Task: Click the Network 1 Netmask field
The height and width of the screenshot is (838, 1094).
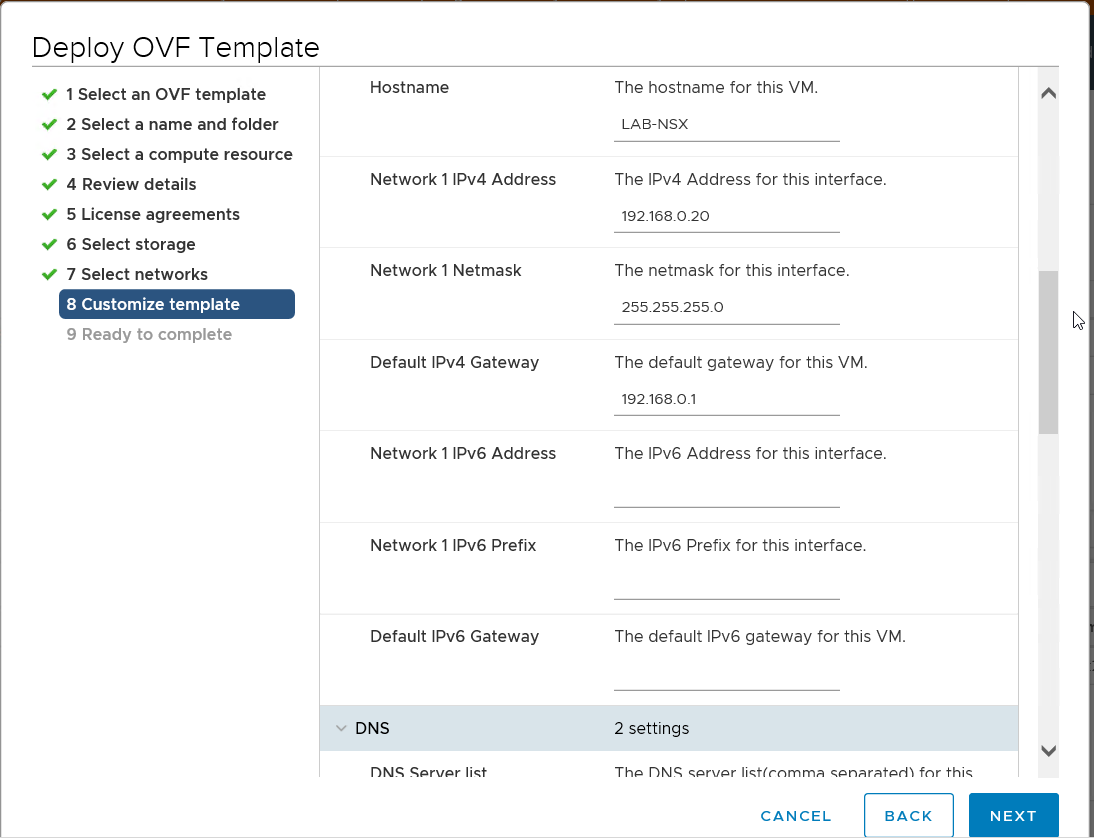Action: pos(726,308)
